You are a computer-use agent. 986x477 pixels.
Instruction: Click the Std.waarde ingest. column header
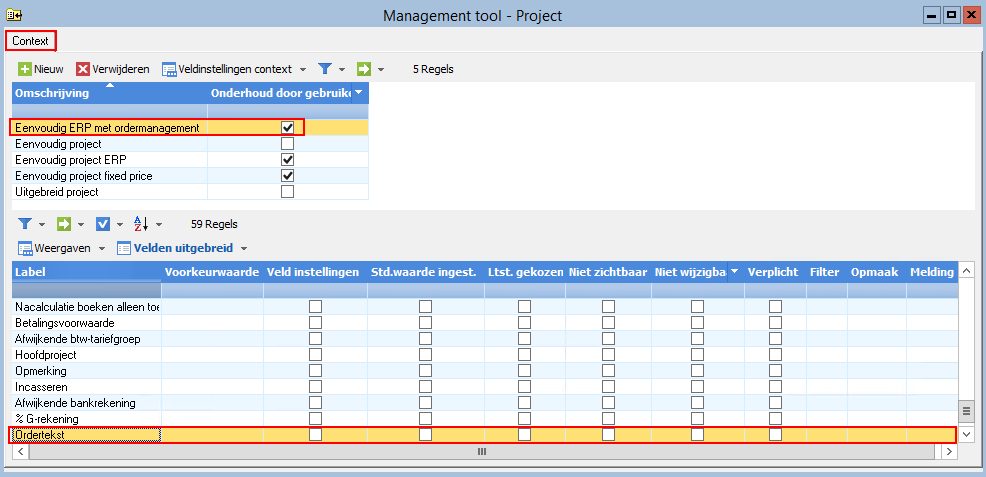tap(426, 272)
